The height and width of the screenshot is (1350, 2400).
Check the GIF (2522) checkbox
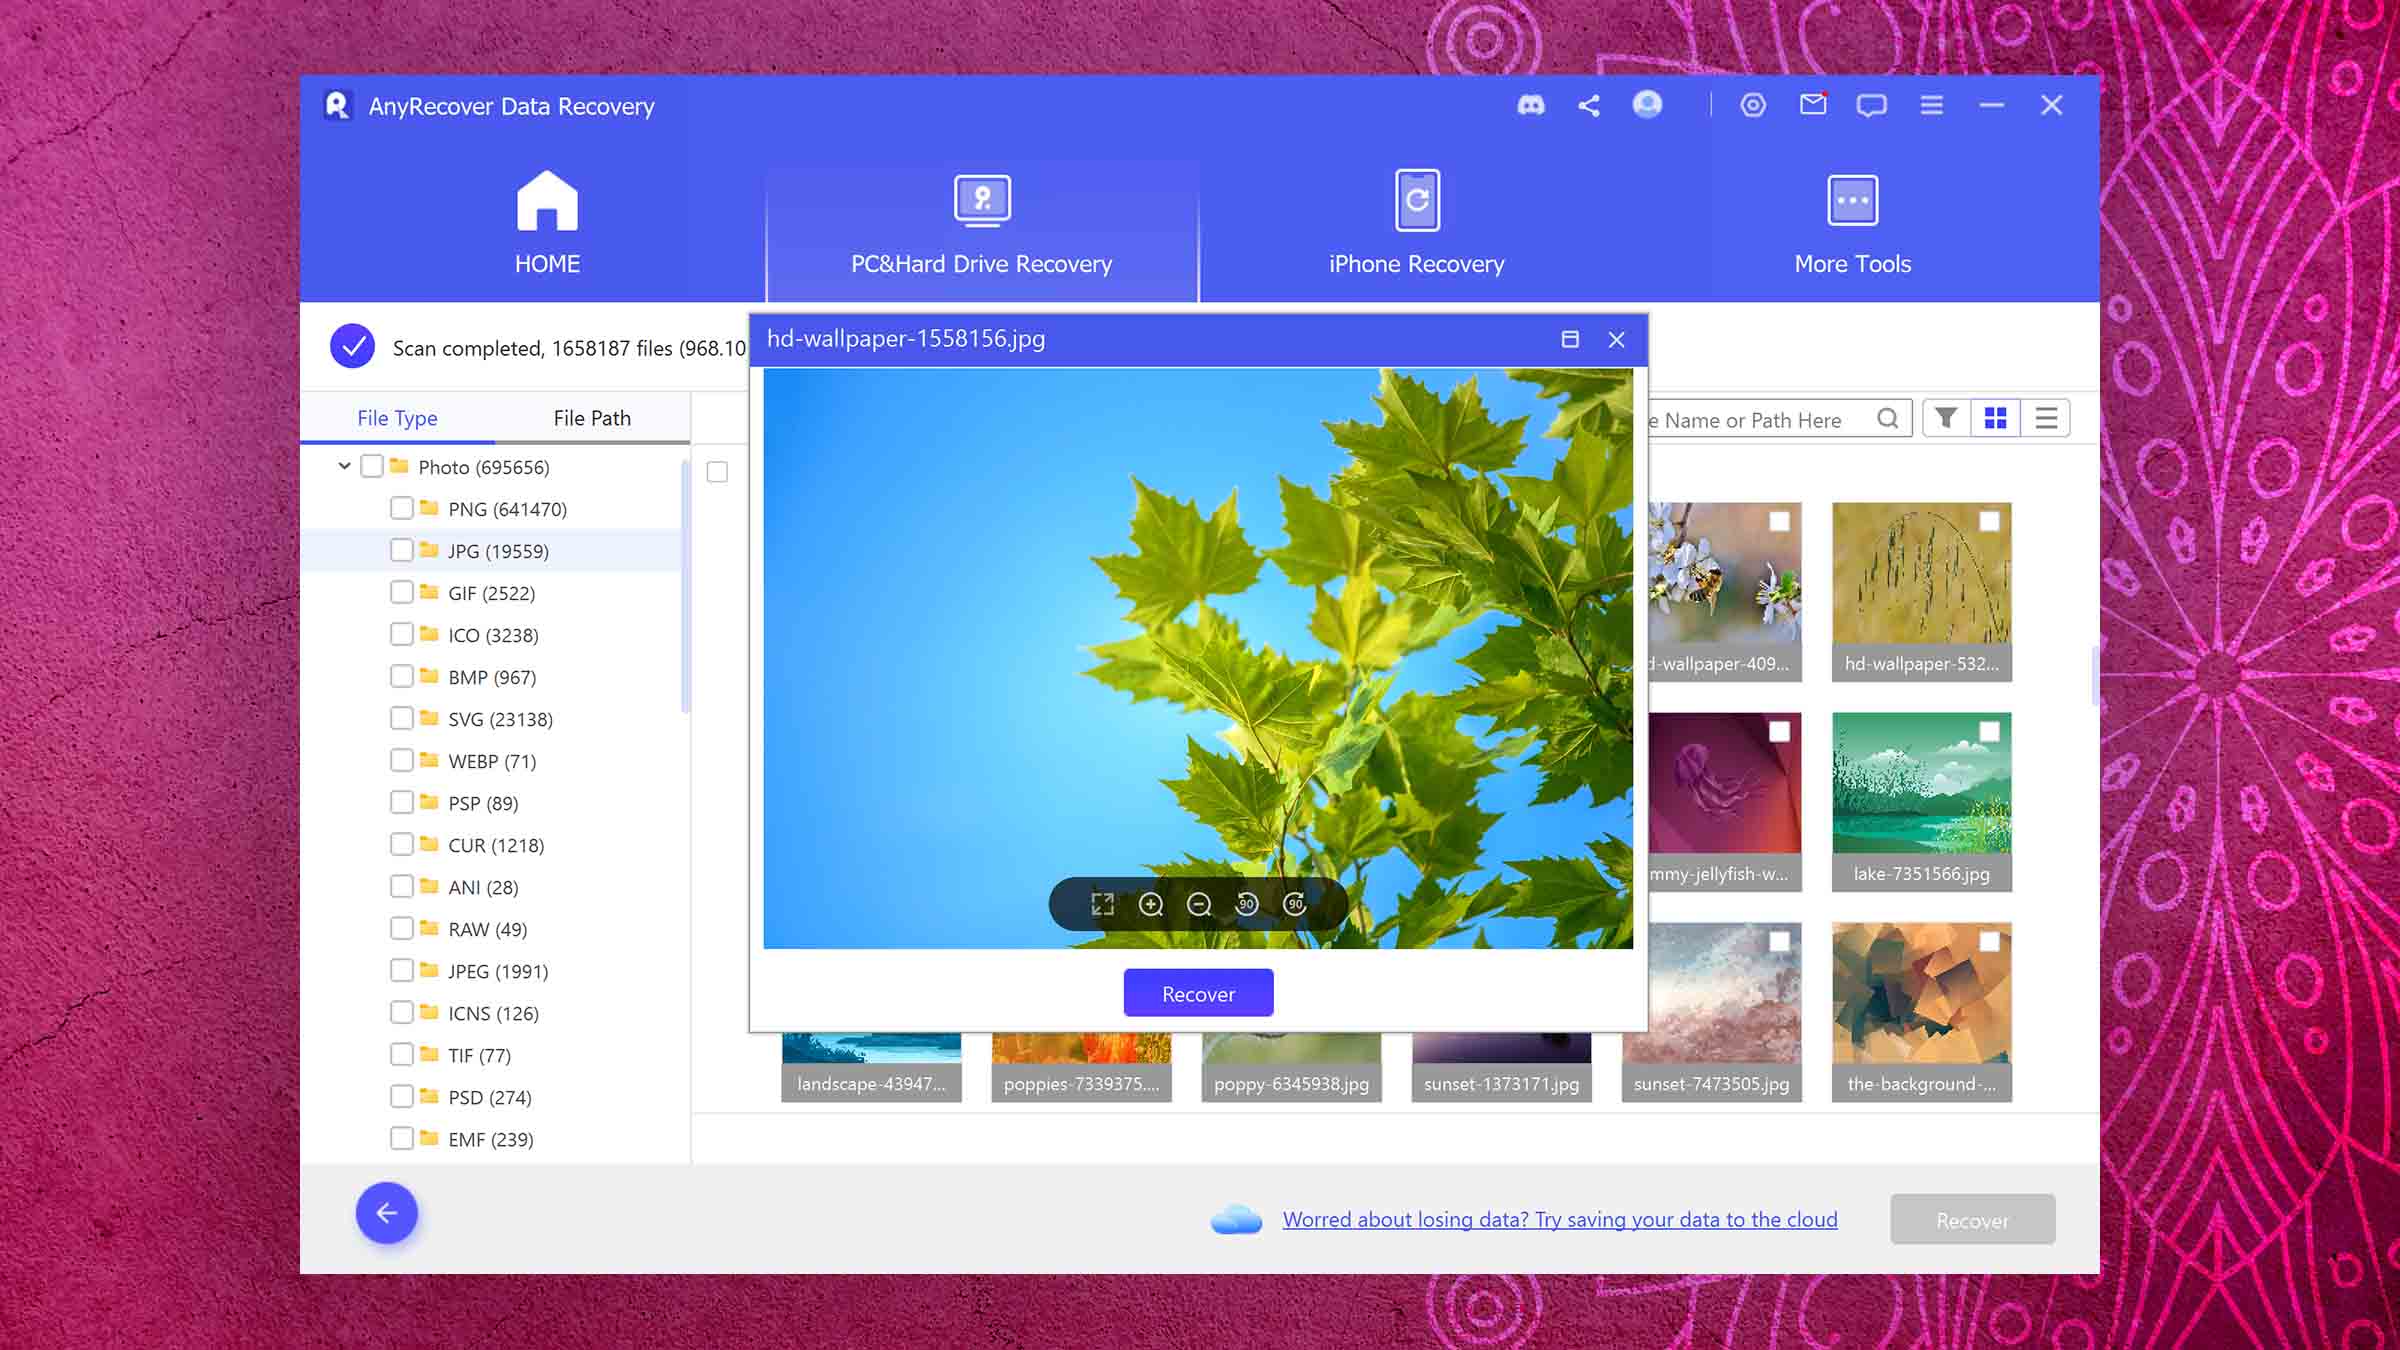click(402, 592)
